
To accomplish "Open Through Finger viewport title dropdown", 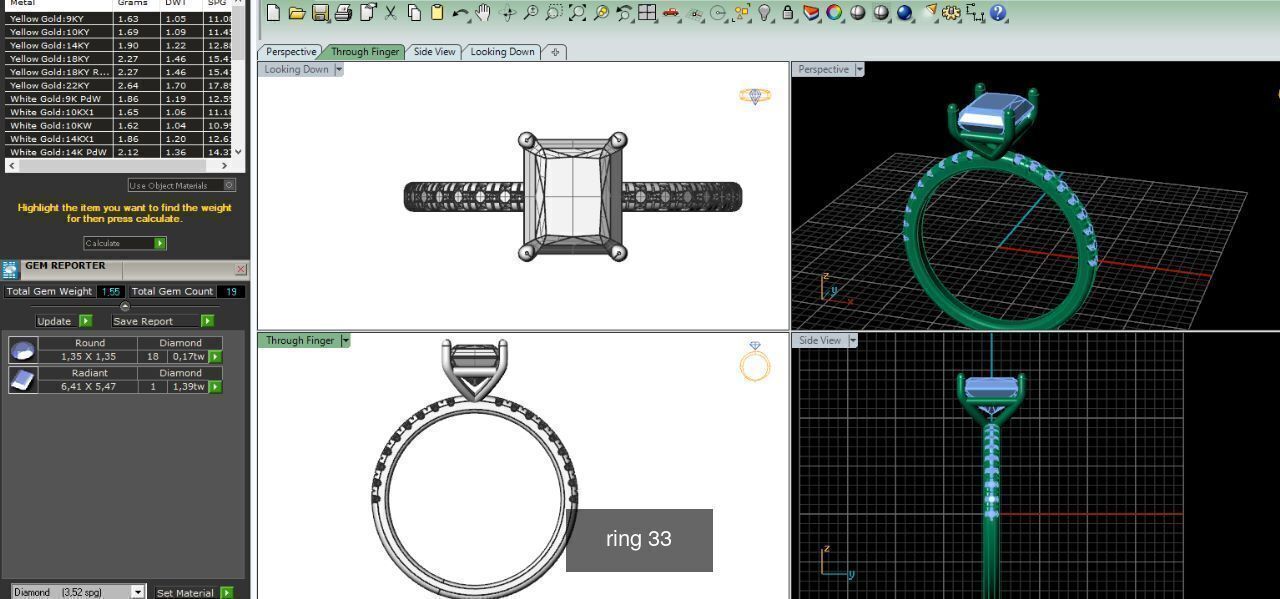I will click(x=346, y=340).
